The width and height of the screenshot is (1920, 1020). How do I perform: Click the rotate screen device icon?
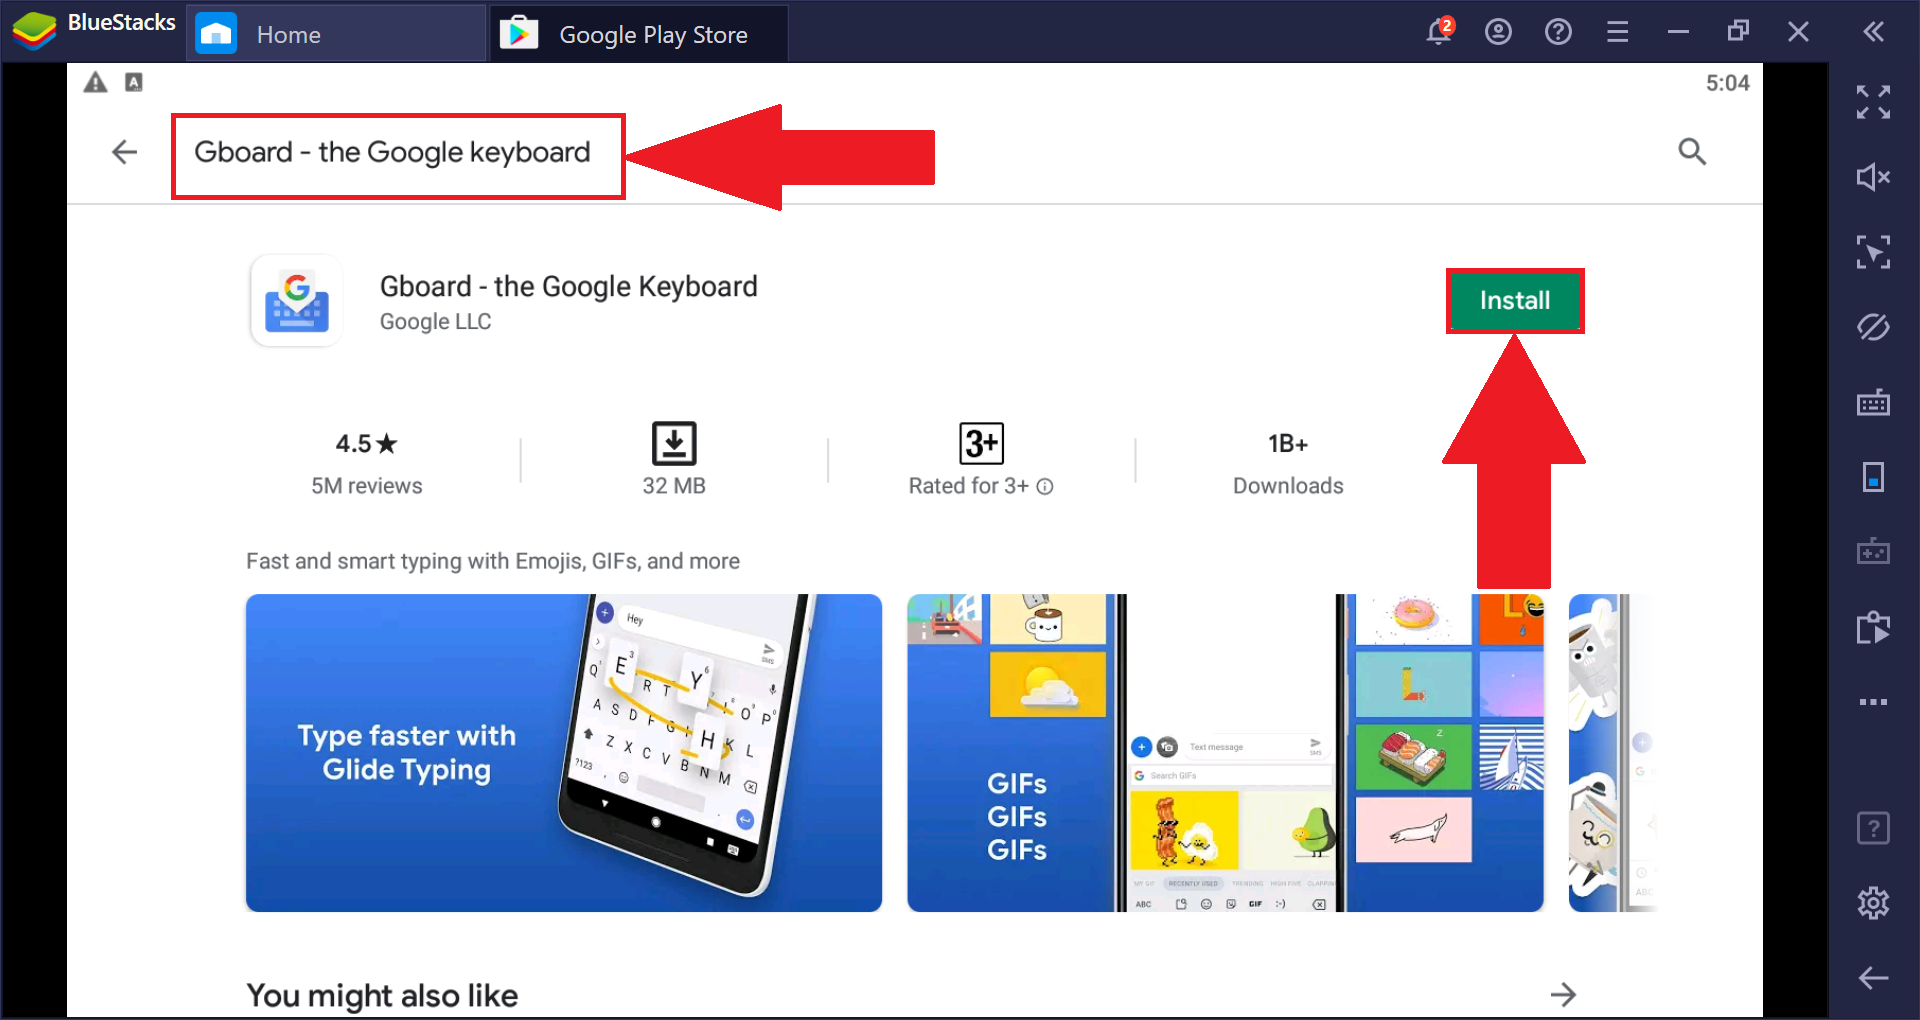coord(1873,477)
